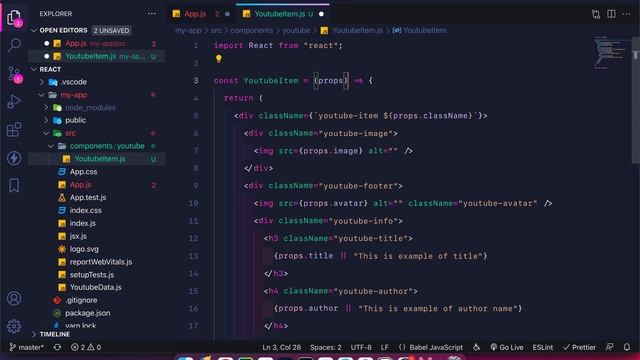Change indentation Spaces: 2
The height and width of the screenshot is (360, 640).
[x=325, y=347]
